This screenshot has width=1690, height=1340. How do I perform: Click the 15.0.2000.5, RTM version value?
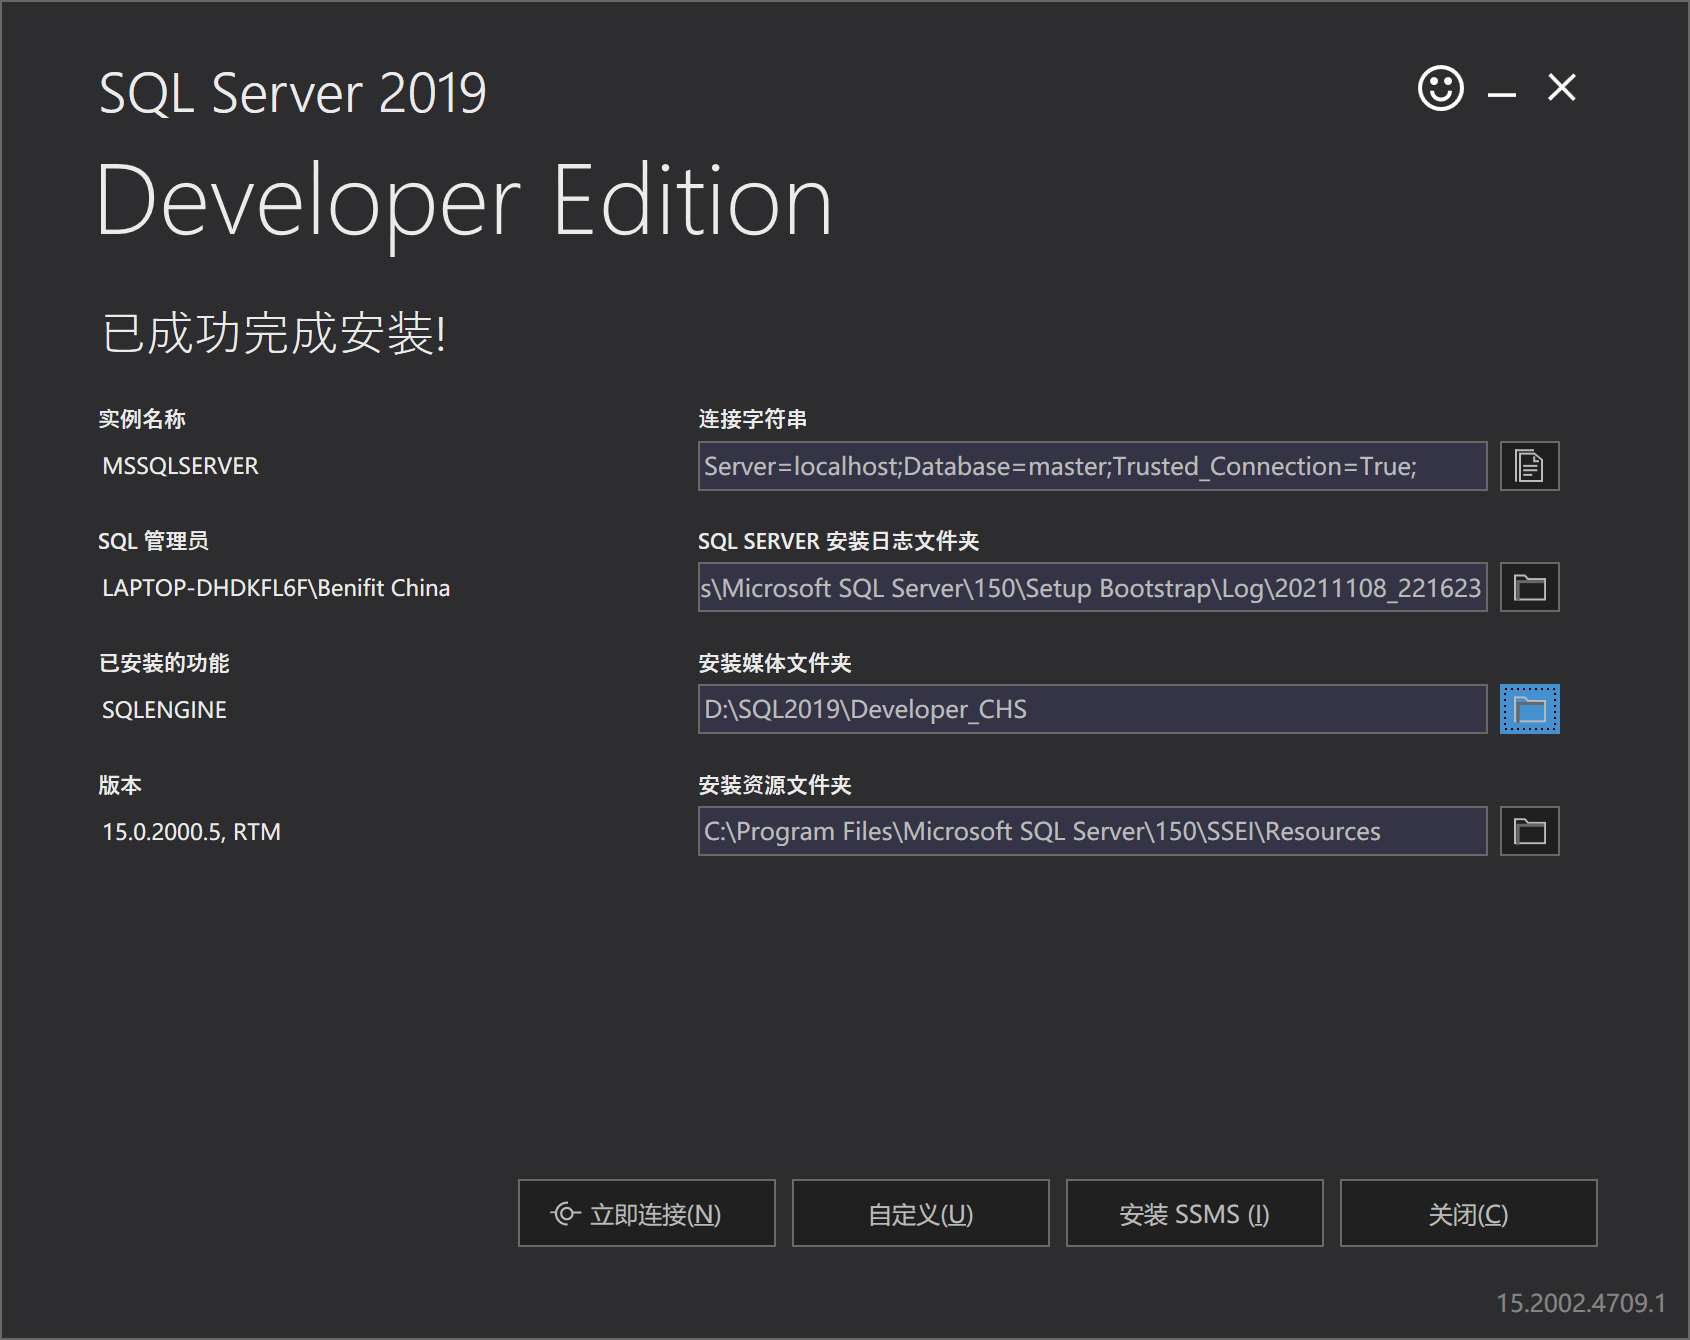click(x=191, y=832)
